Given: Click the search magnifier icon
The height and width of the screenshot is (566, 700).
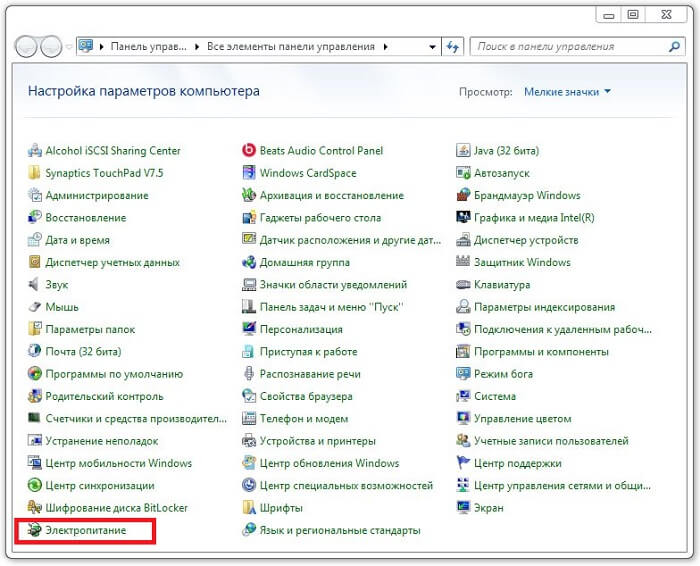Looking at the screenshot, I should (674, 46).
